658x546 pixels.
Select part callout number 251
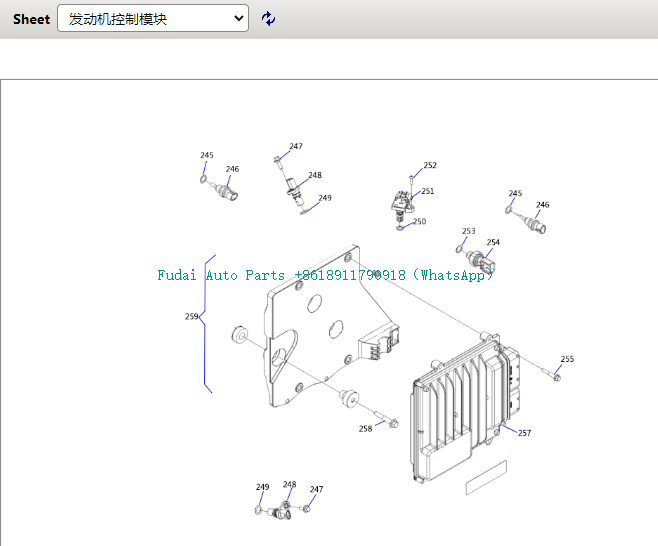tap(428, 191)
